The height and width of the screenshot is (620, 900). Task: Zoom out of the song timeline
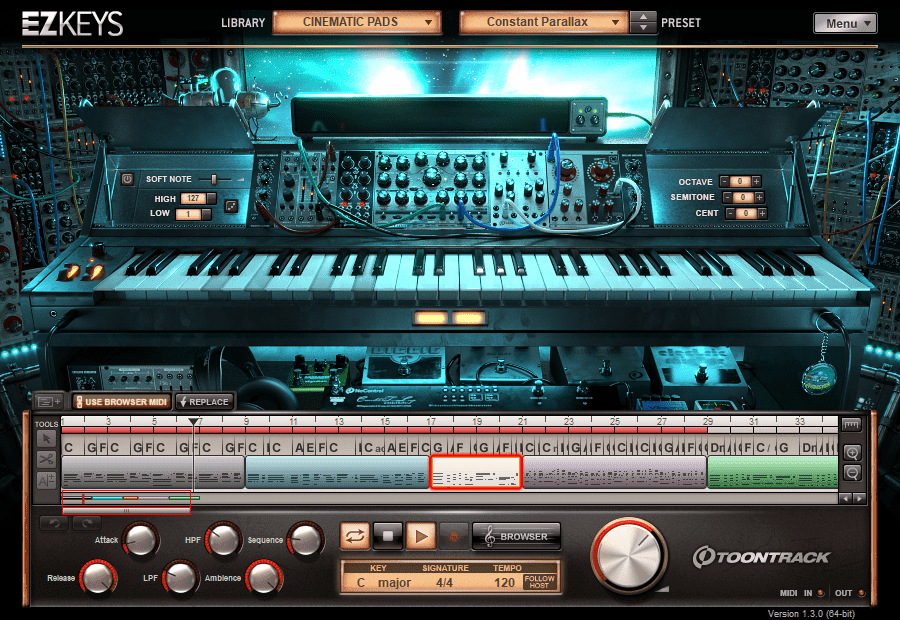pos(852,473)
